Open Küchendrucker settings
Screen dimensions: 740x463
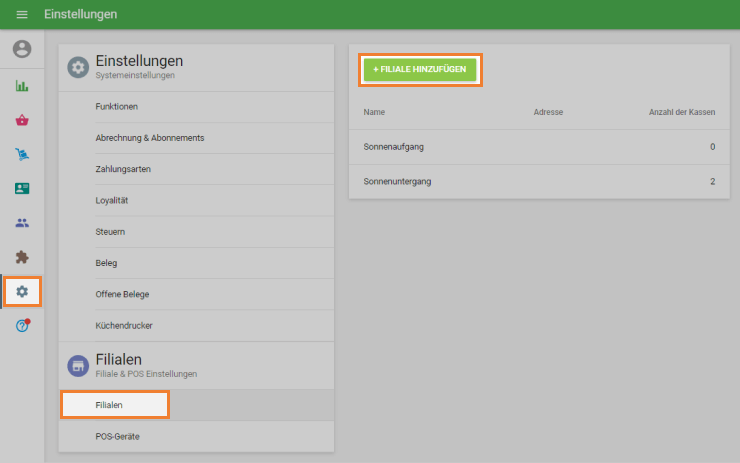(x=124, y=325)
